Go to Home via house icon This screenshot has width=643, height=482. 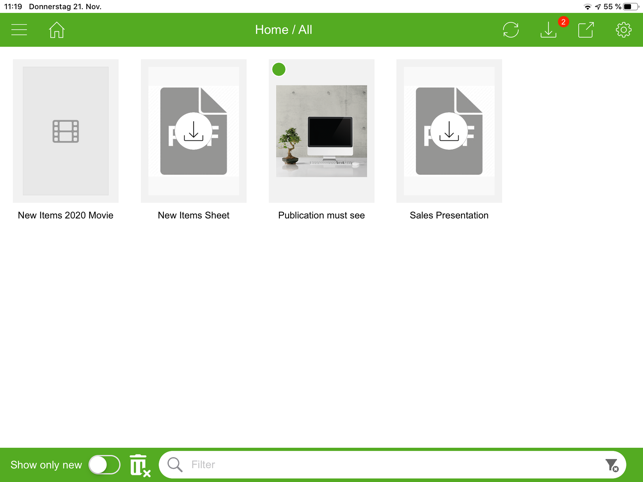(57, 30)
